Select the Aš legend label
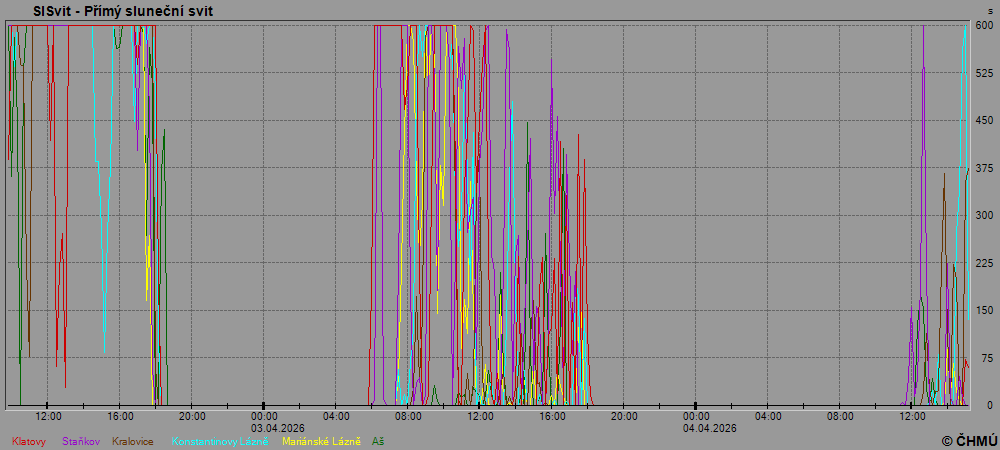Screen dimensions: 1000x450 tap(378, 441)
